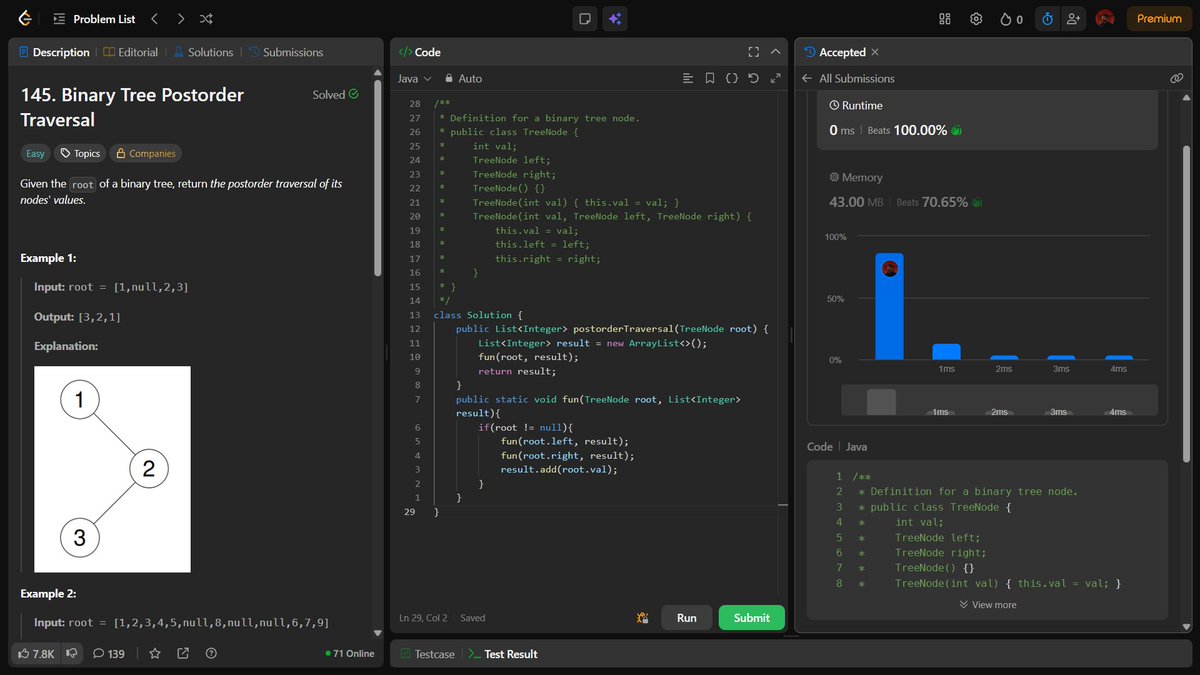Click the streak flame counter
The image size is (1200, 675).
point(1011,18)
